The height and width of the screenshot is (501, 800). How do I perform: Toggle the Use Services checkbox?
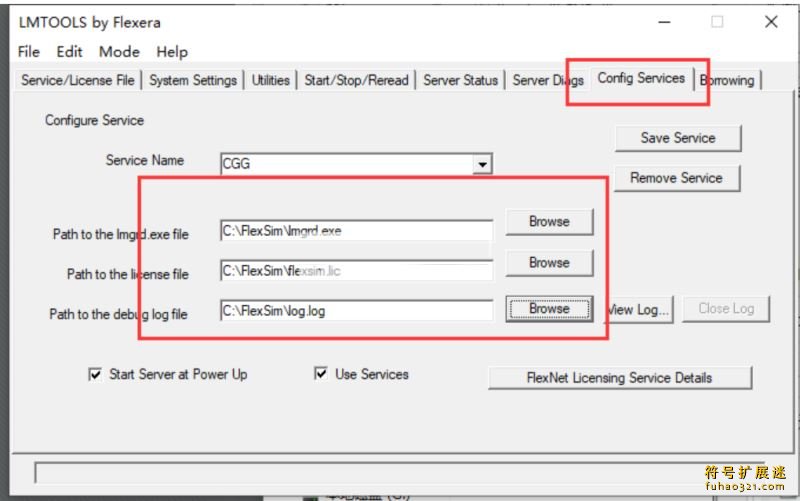point(321,374)
